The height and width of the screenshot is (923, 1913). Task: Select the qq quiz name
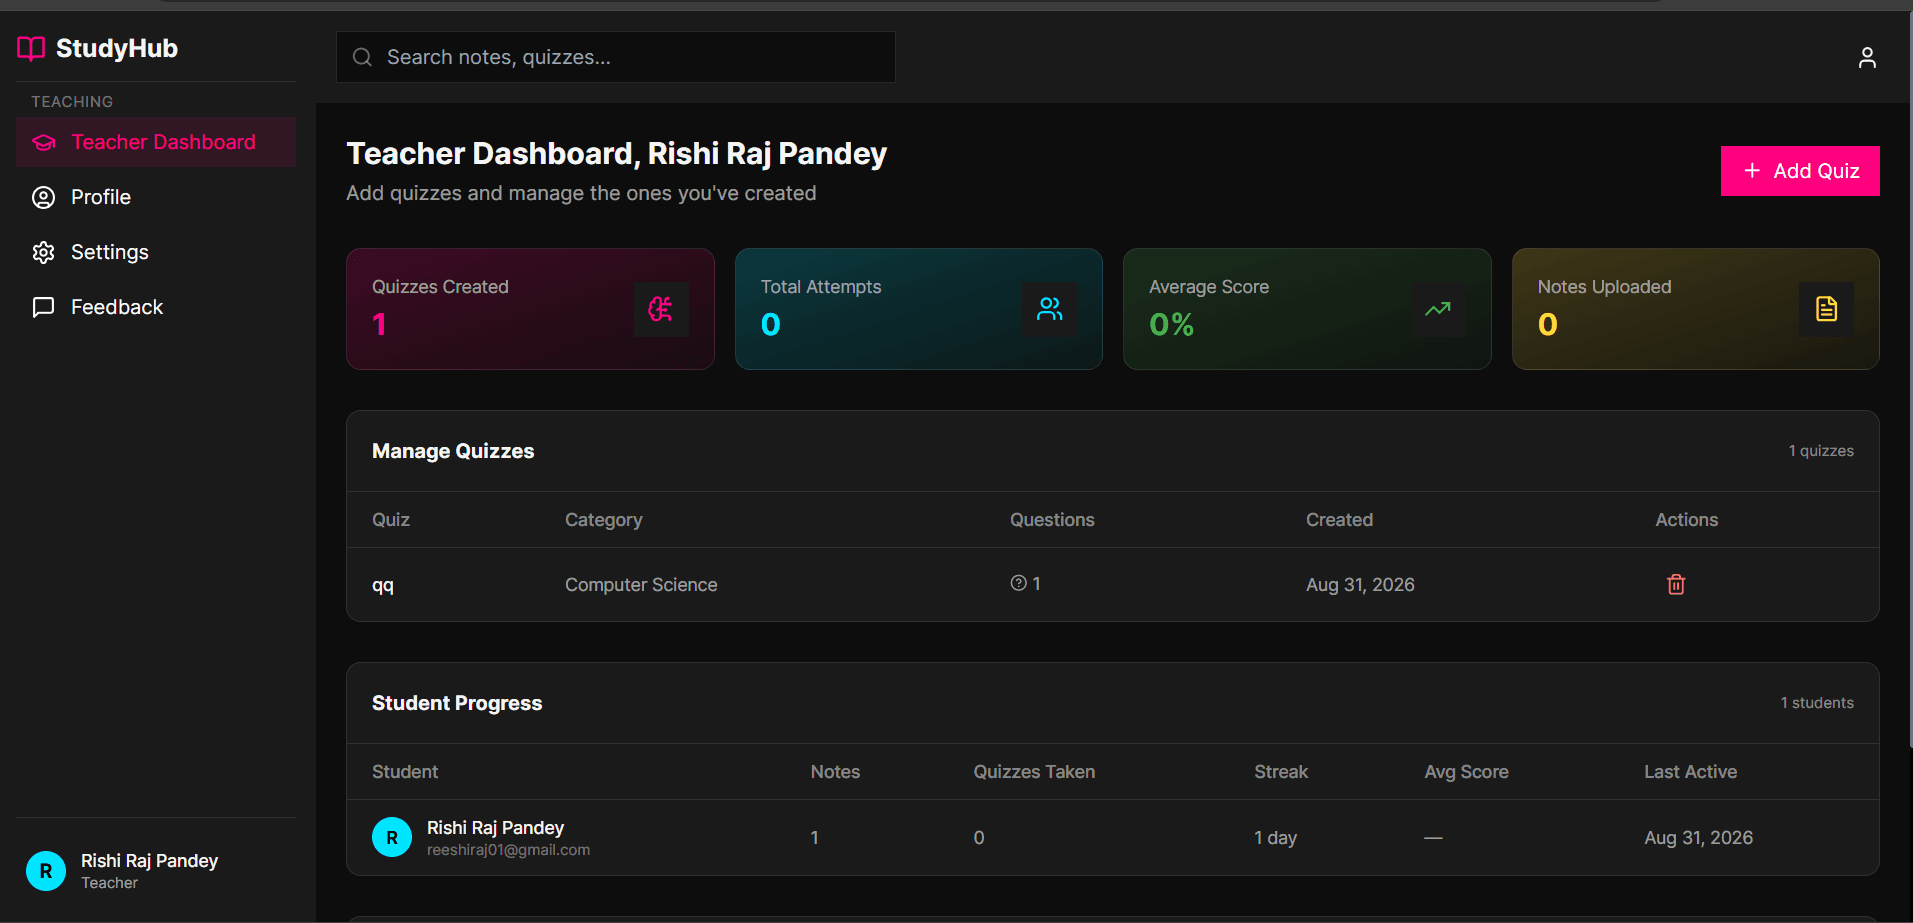tap(383, 586)
